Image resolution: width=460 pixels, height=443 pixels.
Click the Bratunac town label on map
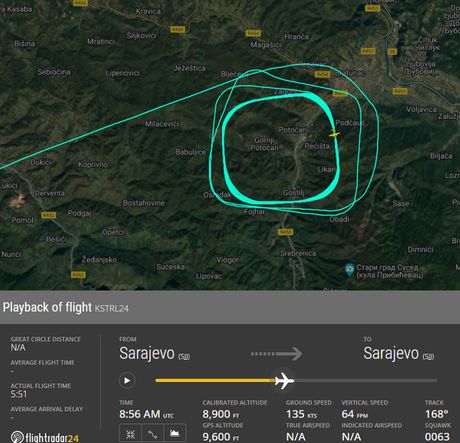pyautogui.click(x=350, y=73)
